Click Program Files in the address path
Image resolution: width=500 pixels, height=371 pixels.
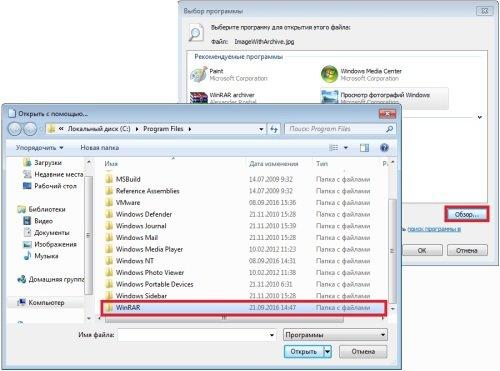point(163,129)
